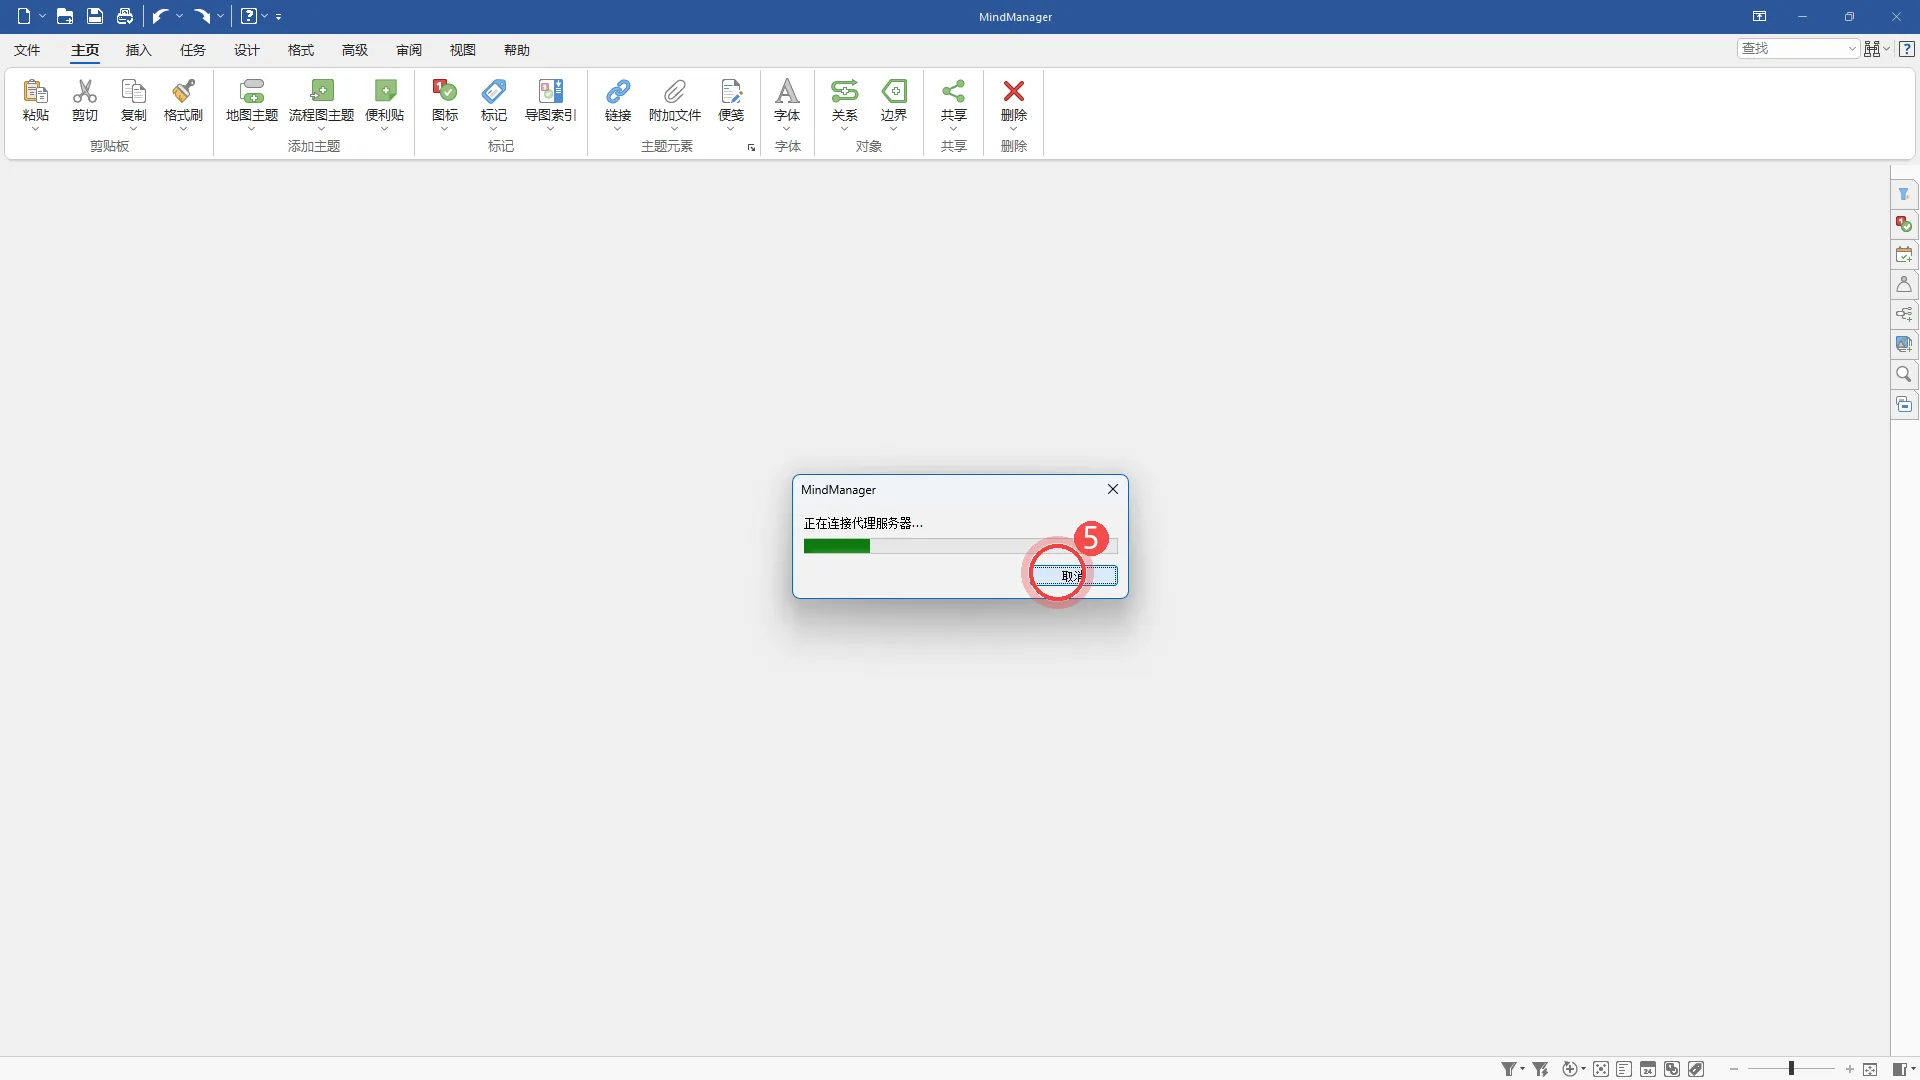This screenshot has width=1920, height=1080.
Task: Close the MindManager progress dialog
Action: [x=1113, y=489]
